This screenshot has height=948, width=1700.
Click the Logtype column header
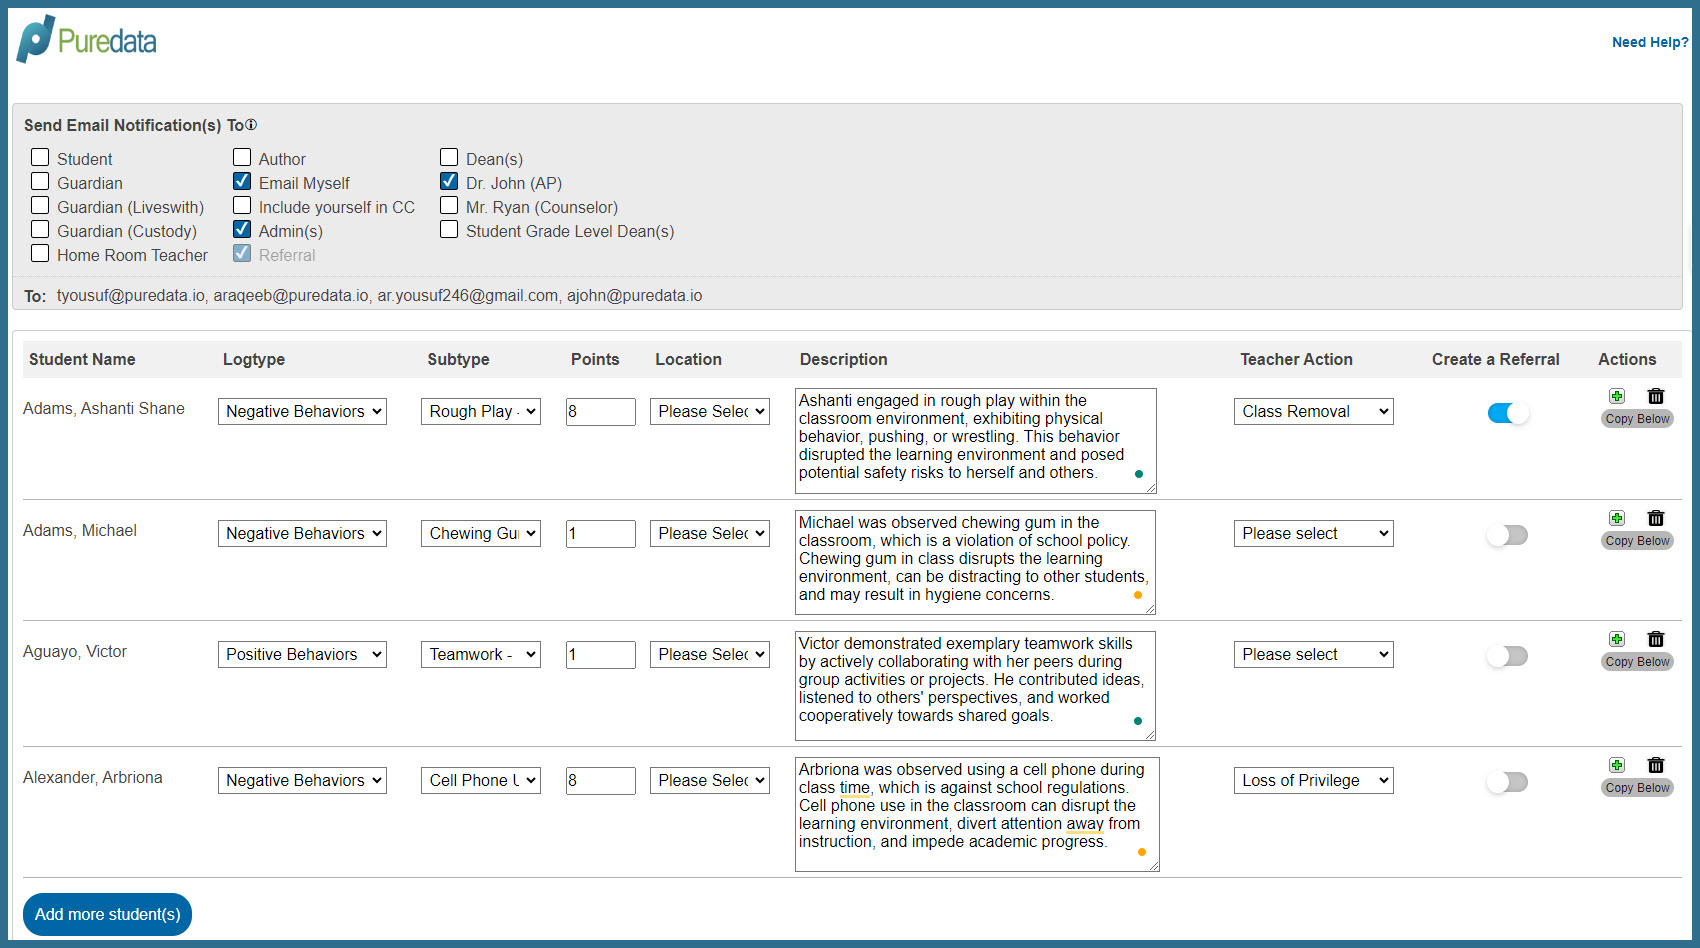pos(254,359)
